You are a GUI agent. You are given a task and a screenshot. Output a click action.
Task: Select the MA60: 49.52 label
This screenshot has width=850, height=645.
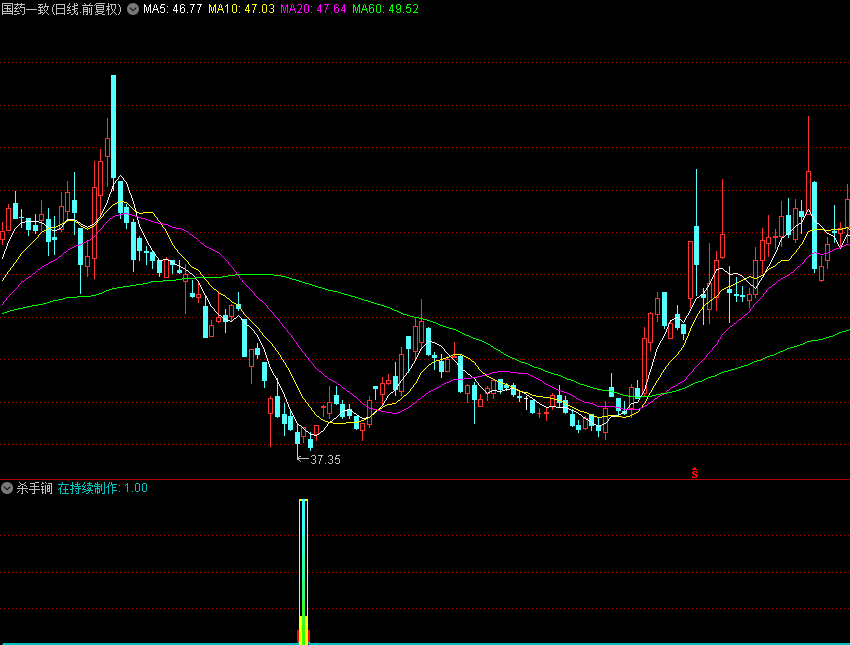385,9
